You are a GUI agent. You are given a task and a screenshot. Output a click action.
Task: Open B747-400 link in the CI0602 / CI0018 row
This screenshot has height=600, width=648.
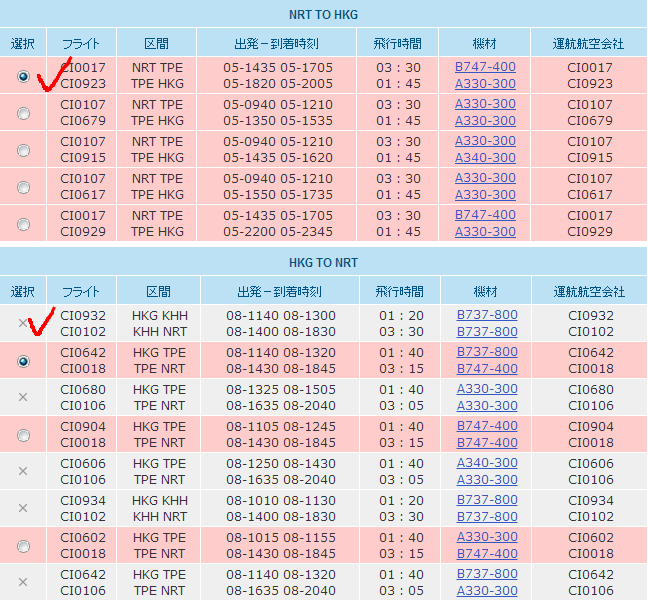(x=487, y=554)
